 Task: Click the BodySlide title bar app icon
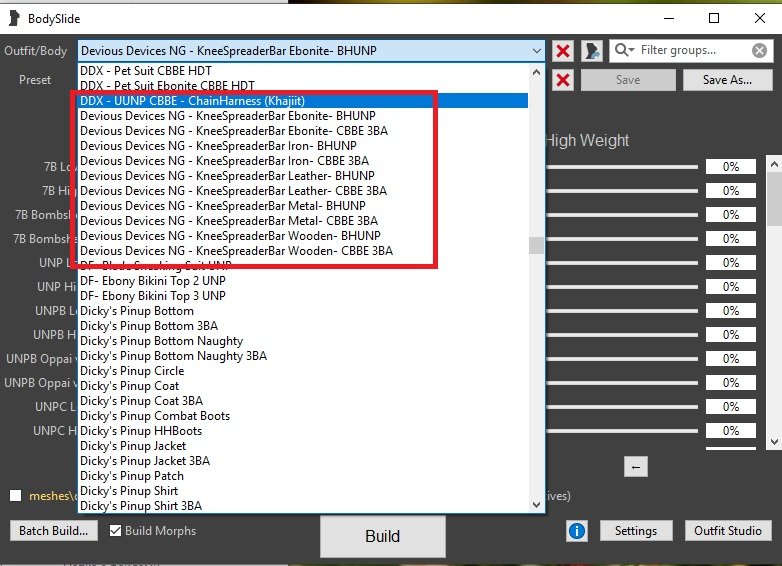click(13, 18)
